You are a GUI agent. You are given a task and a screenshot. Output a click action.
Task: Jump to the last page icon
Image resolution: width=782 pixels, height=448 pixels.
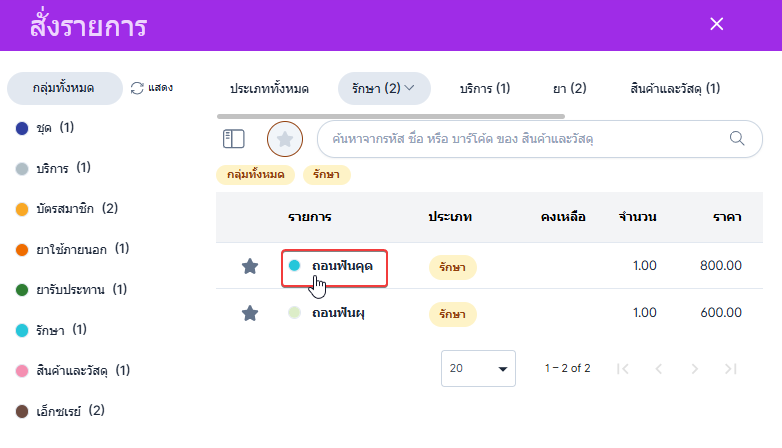click(x=731, y=368)
